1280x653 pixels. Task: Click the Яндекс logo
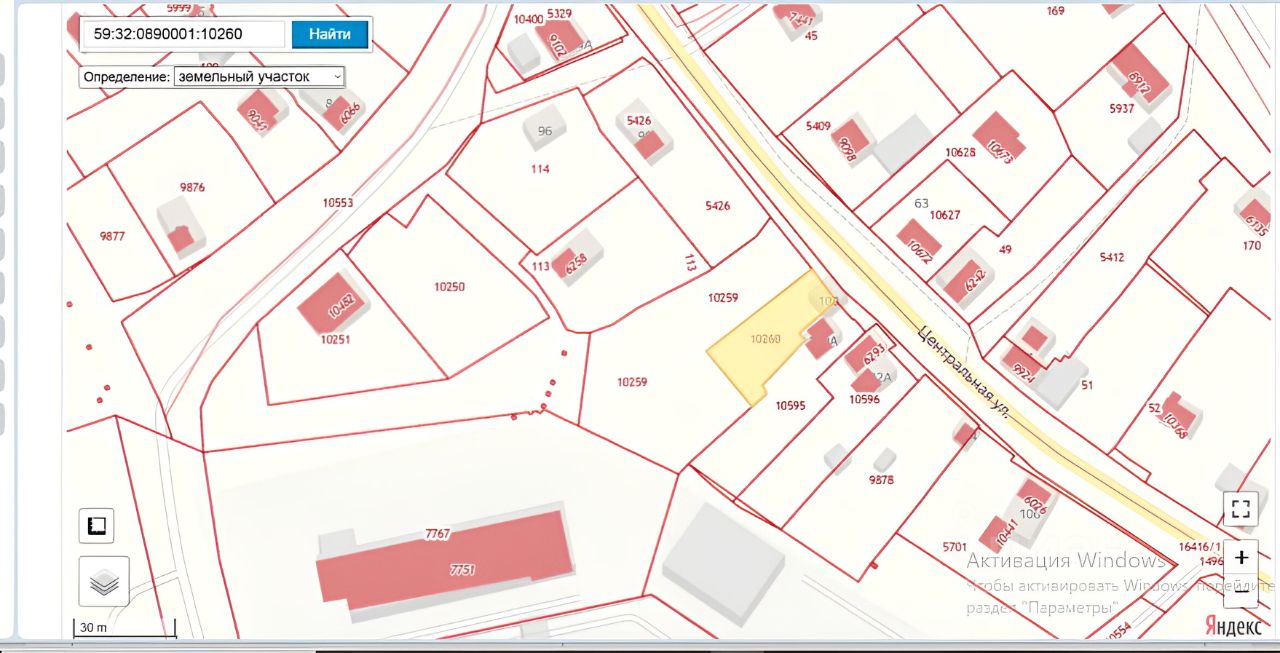click(x=1231, y=623)
